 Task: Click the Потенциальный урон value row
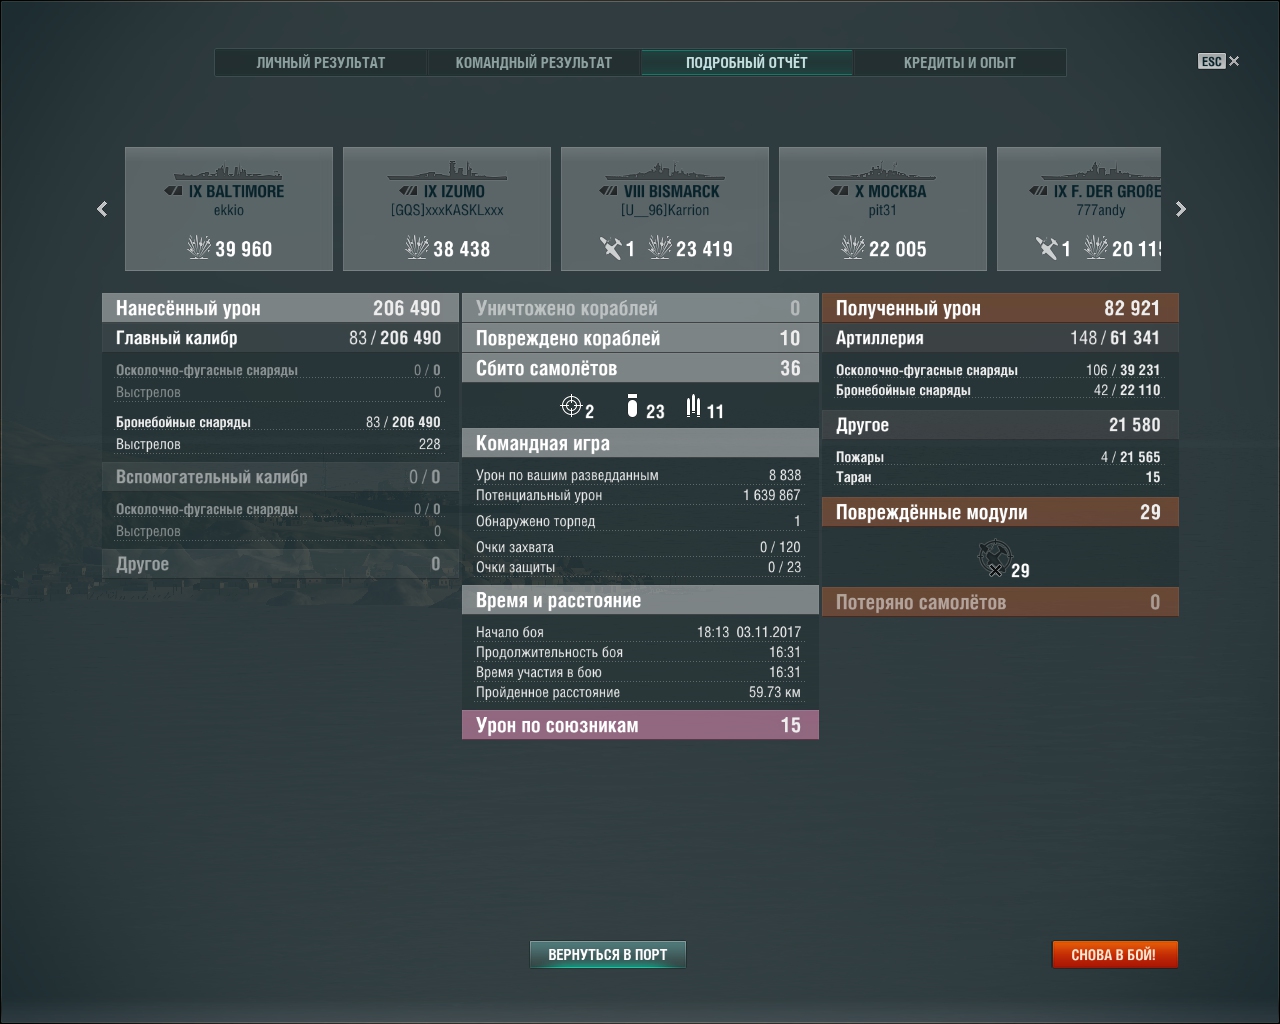click(638, 495)
